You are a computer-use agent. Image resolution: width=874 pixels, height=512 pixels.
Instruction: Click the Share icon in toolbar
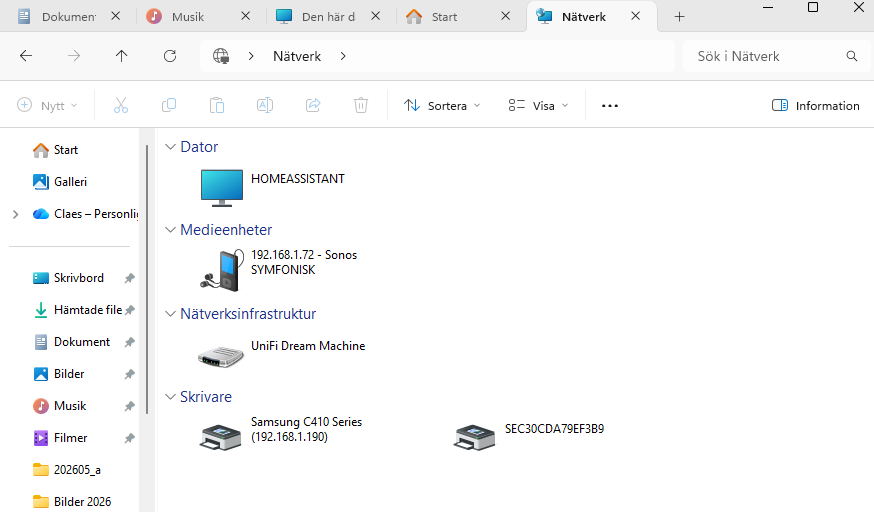pos(313,105)
